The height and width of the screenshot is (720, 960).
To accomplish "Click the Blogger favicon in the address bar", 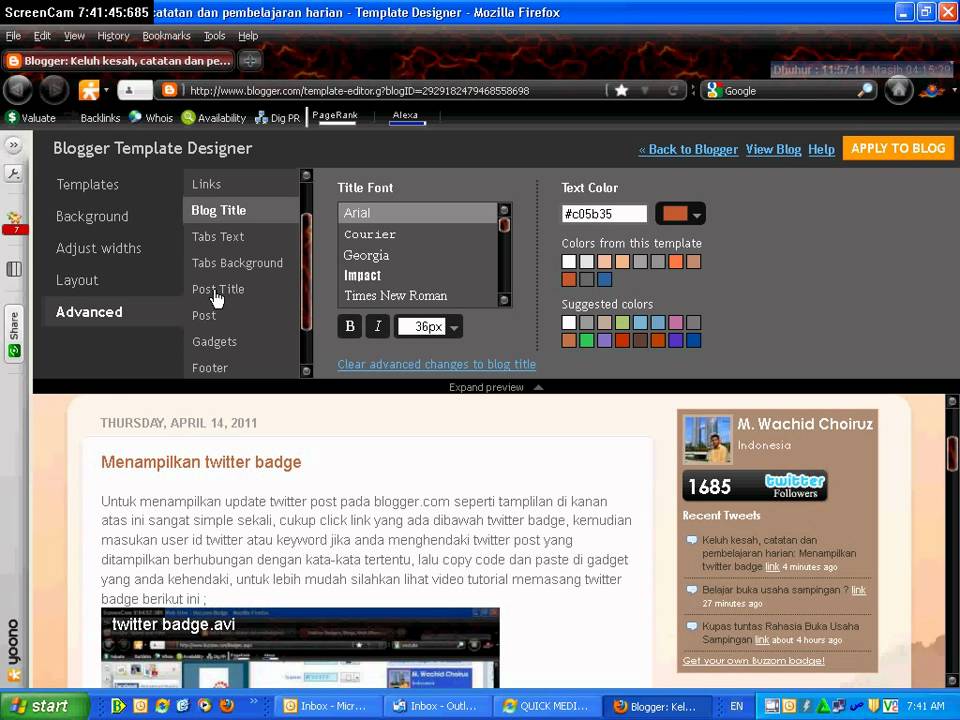I will tap(169, 91).
